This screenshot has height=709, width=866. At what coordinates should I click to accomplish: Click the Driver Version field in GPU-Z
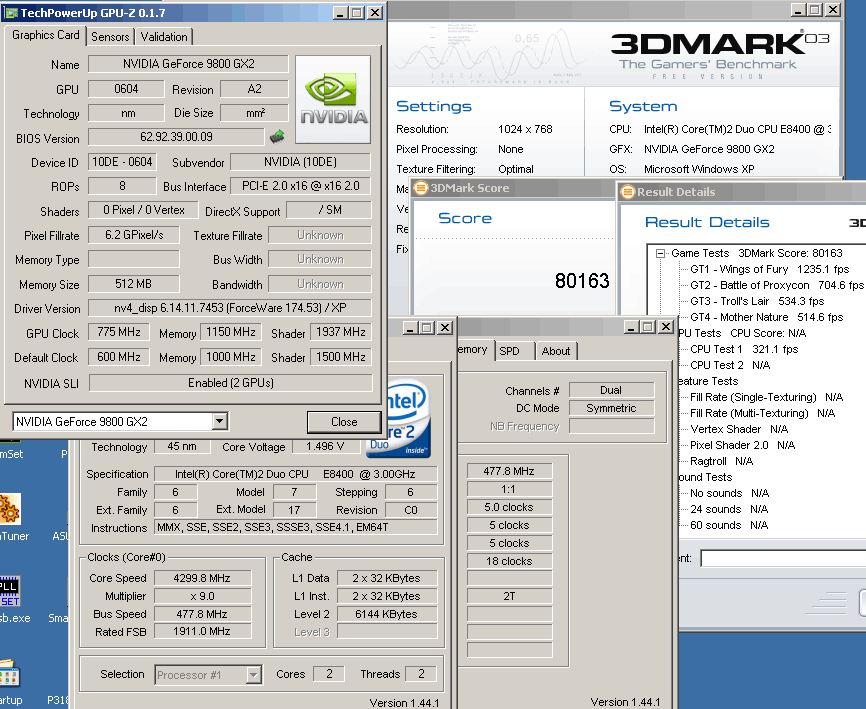[230, 308]
